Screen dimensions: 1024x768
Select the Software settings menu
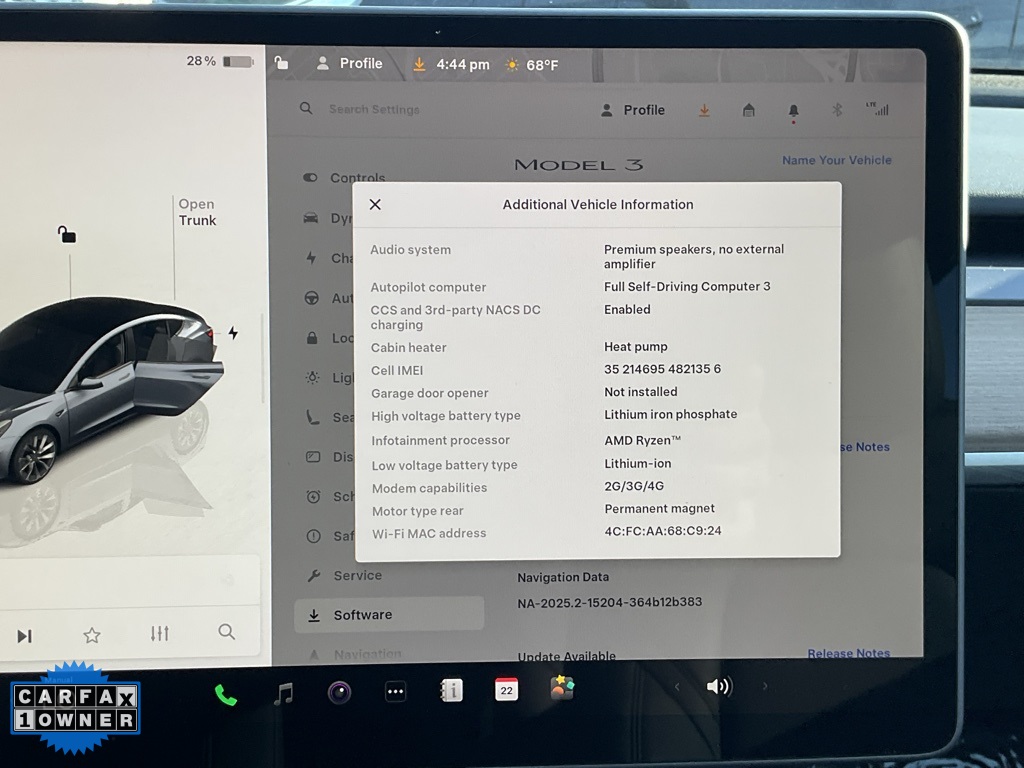(x=389, y=615)
